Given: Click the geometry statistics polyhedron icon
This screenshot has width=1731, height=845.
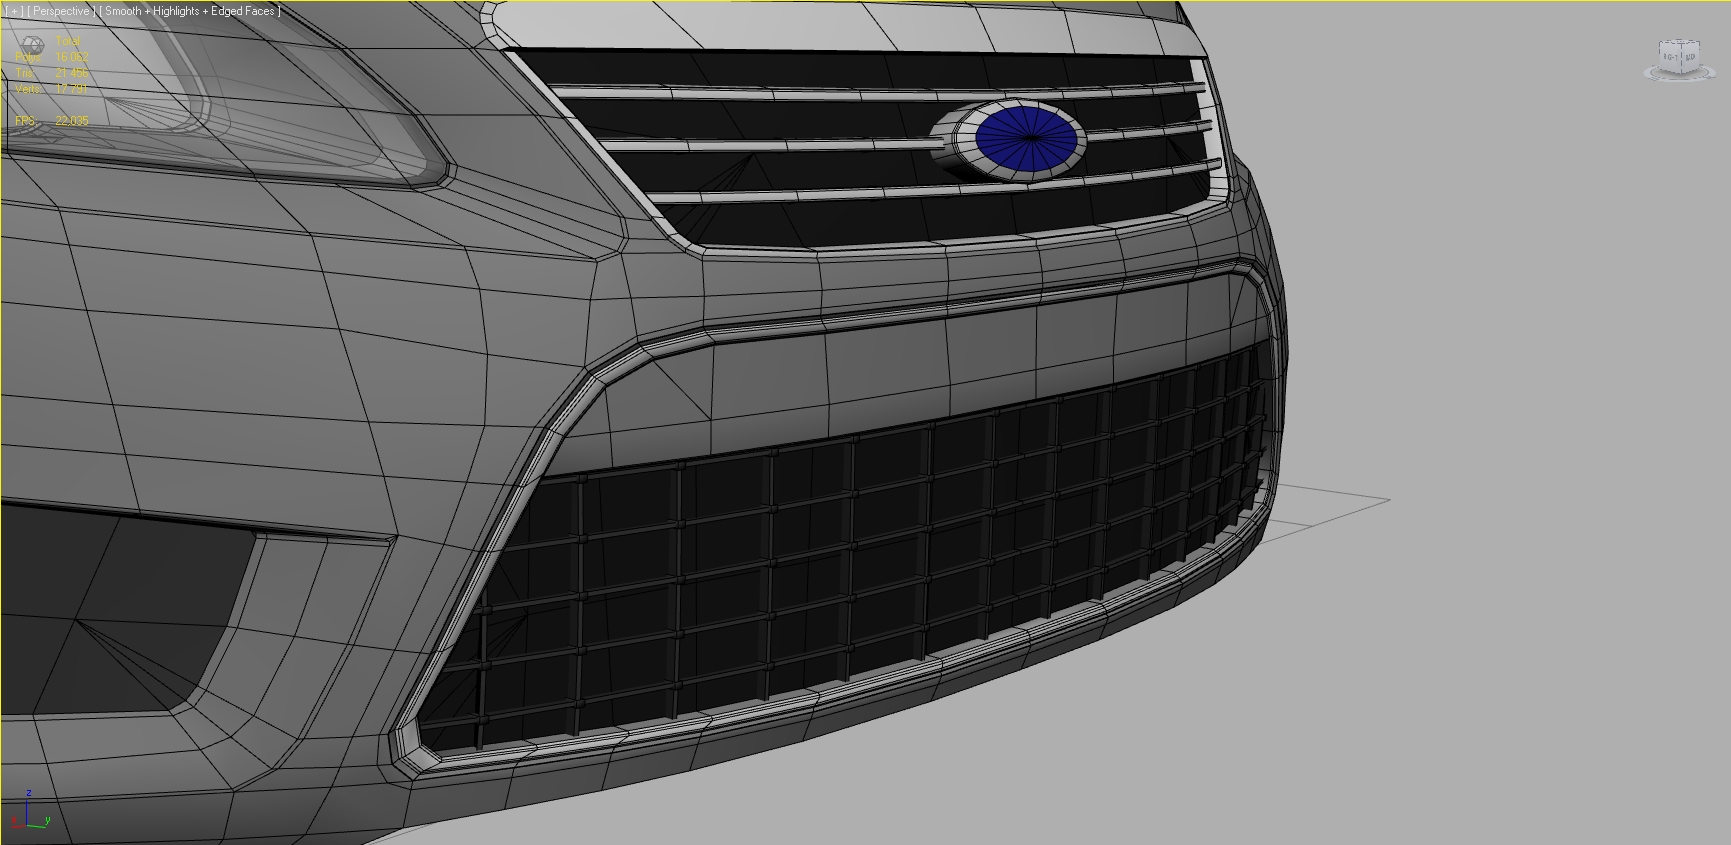Looking at the screenshot, I should (x=33, y=46).
